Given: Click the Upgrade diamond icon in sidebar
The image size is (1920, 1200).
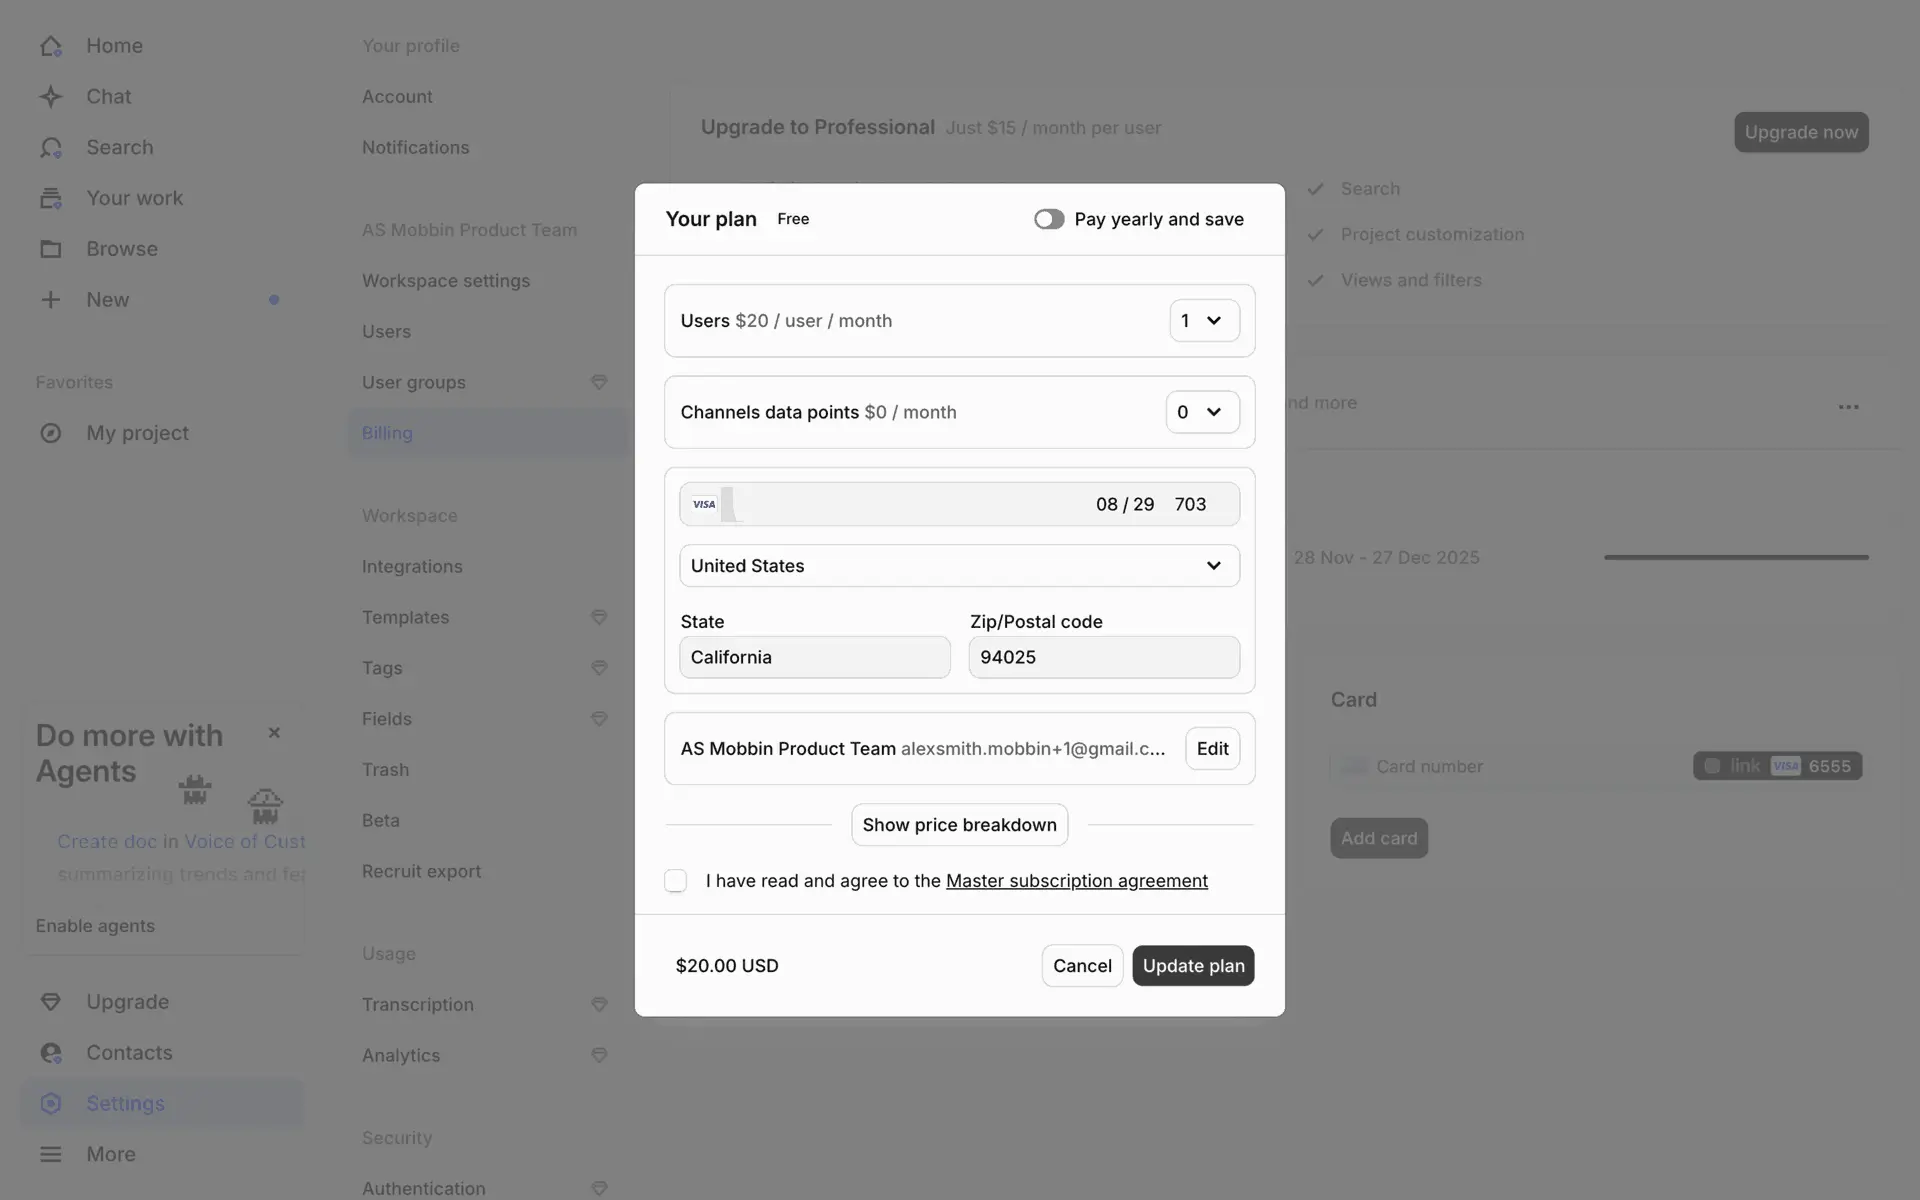Looking at the screenshot, I should pos(51,1002).
